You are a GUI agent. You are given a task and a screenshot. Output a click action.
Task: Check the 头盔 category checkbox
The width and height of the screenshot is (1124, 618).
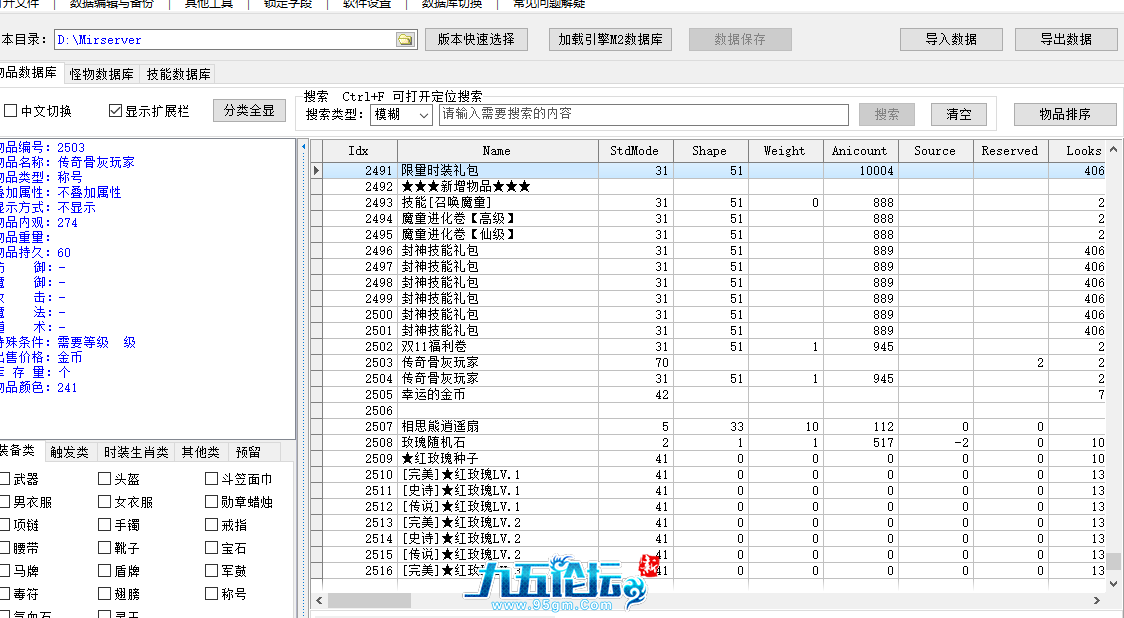pyautogui.click(x=105, y=479)
